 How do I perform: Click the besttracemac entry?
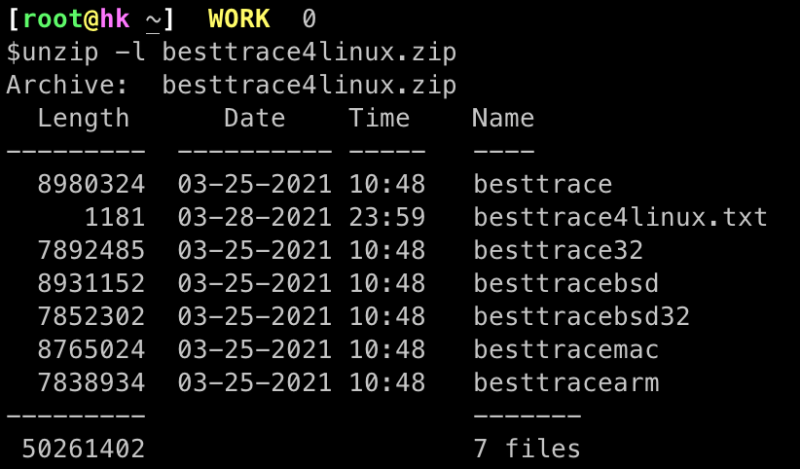click(x=566, y=350)
